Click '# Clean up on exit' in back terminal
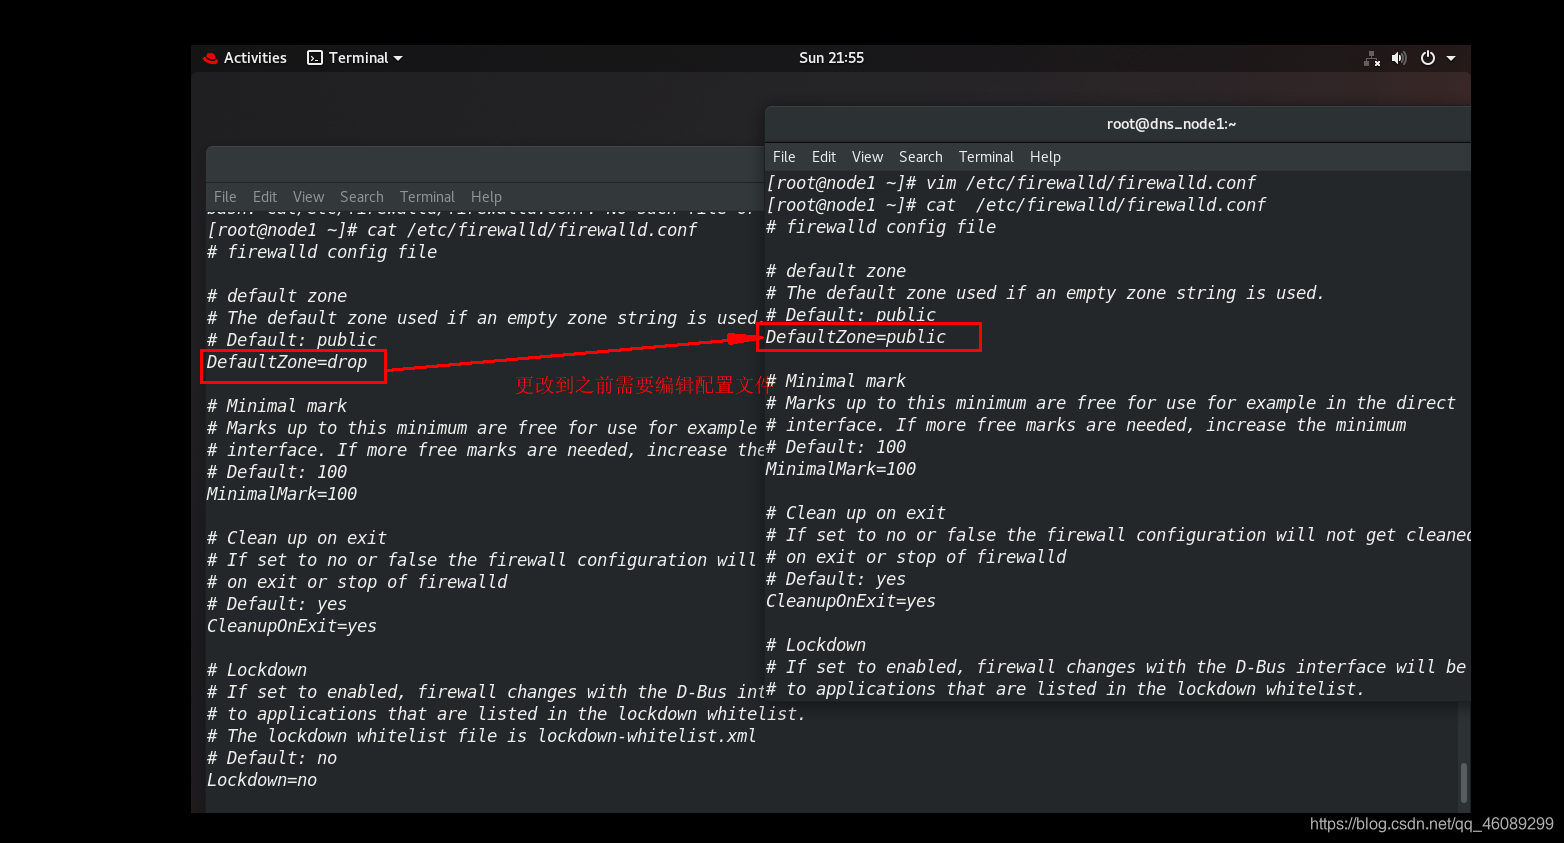 (x=297, y=538)
